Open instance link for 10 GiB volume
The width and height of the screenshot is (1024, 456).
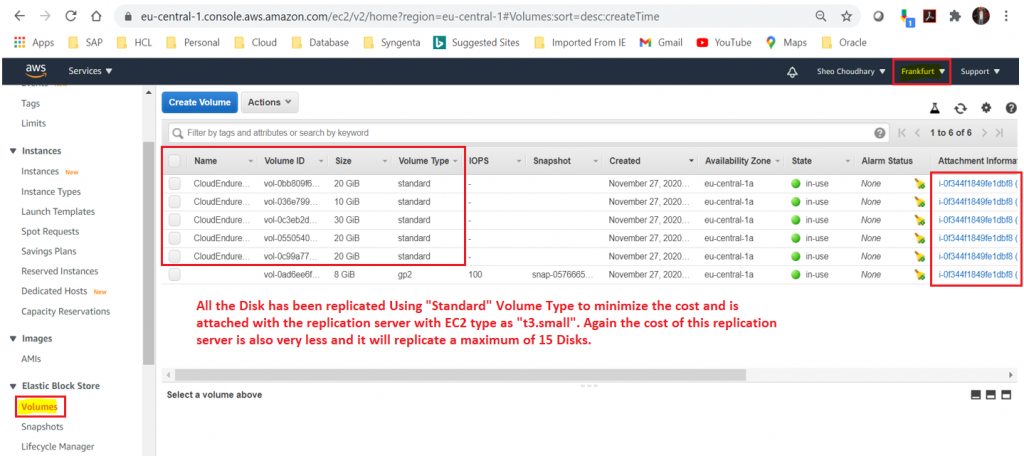click(x=977, y=202)
